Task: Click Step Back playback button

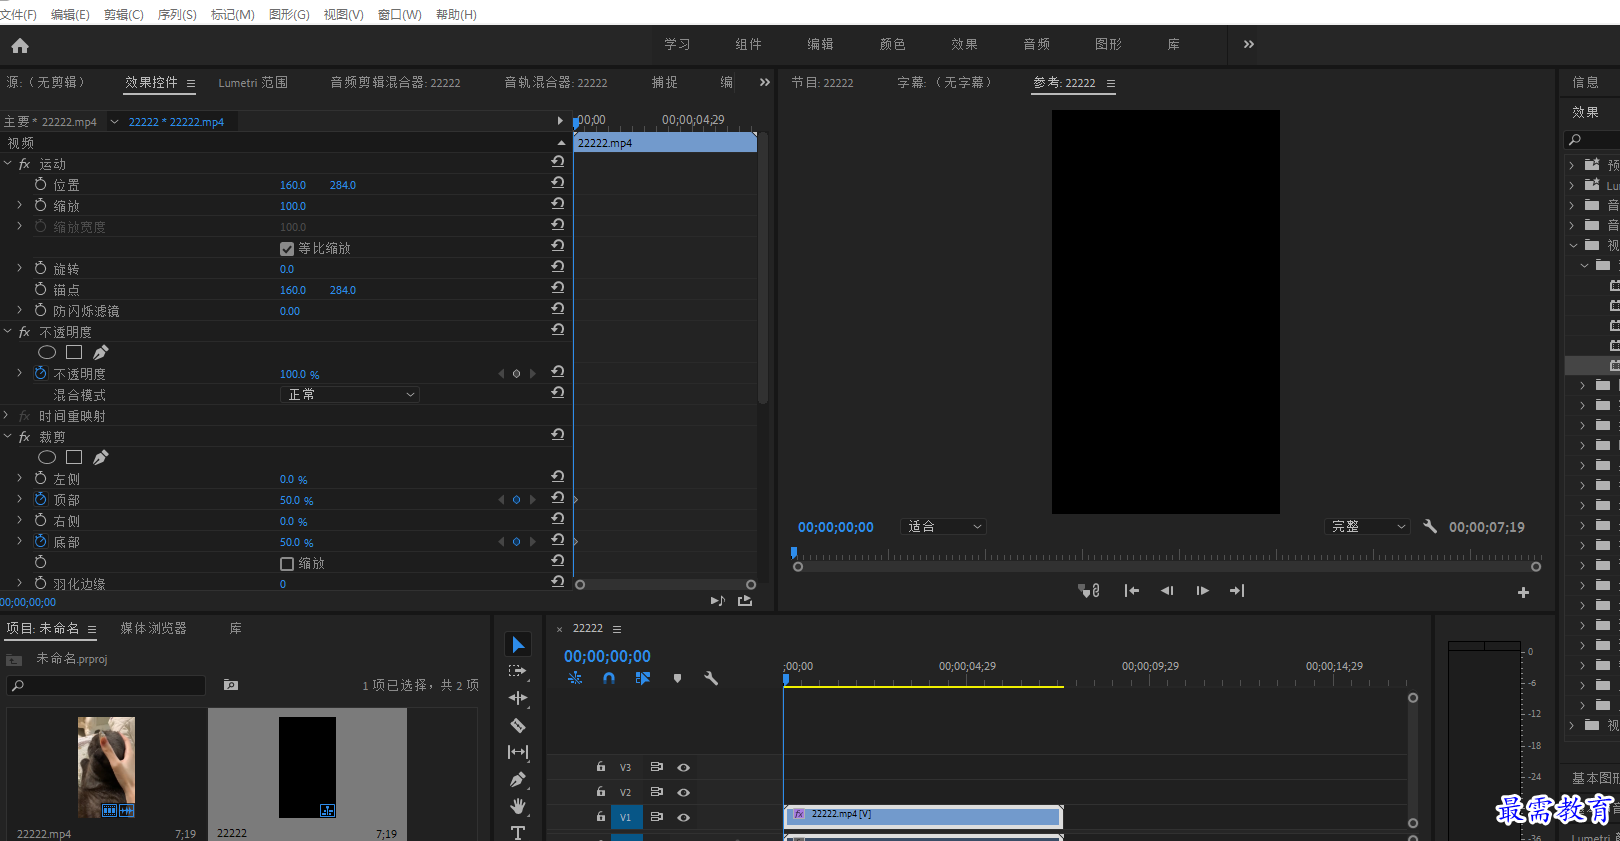Action: tap(1167, 591)
